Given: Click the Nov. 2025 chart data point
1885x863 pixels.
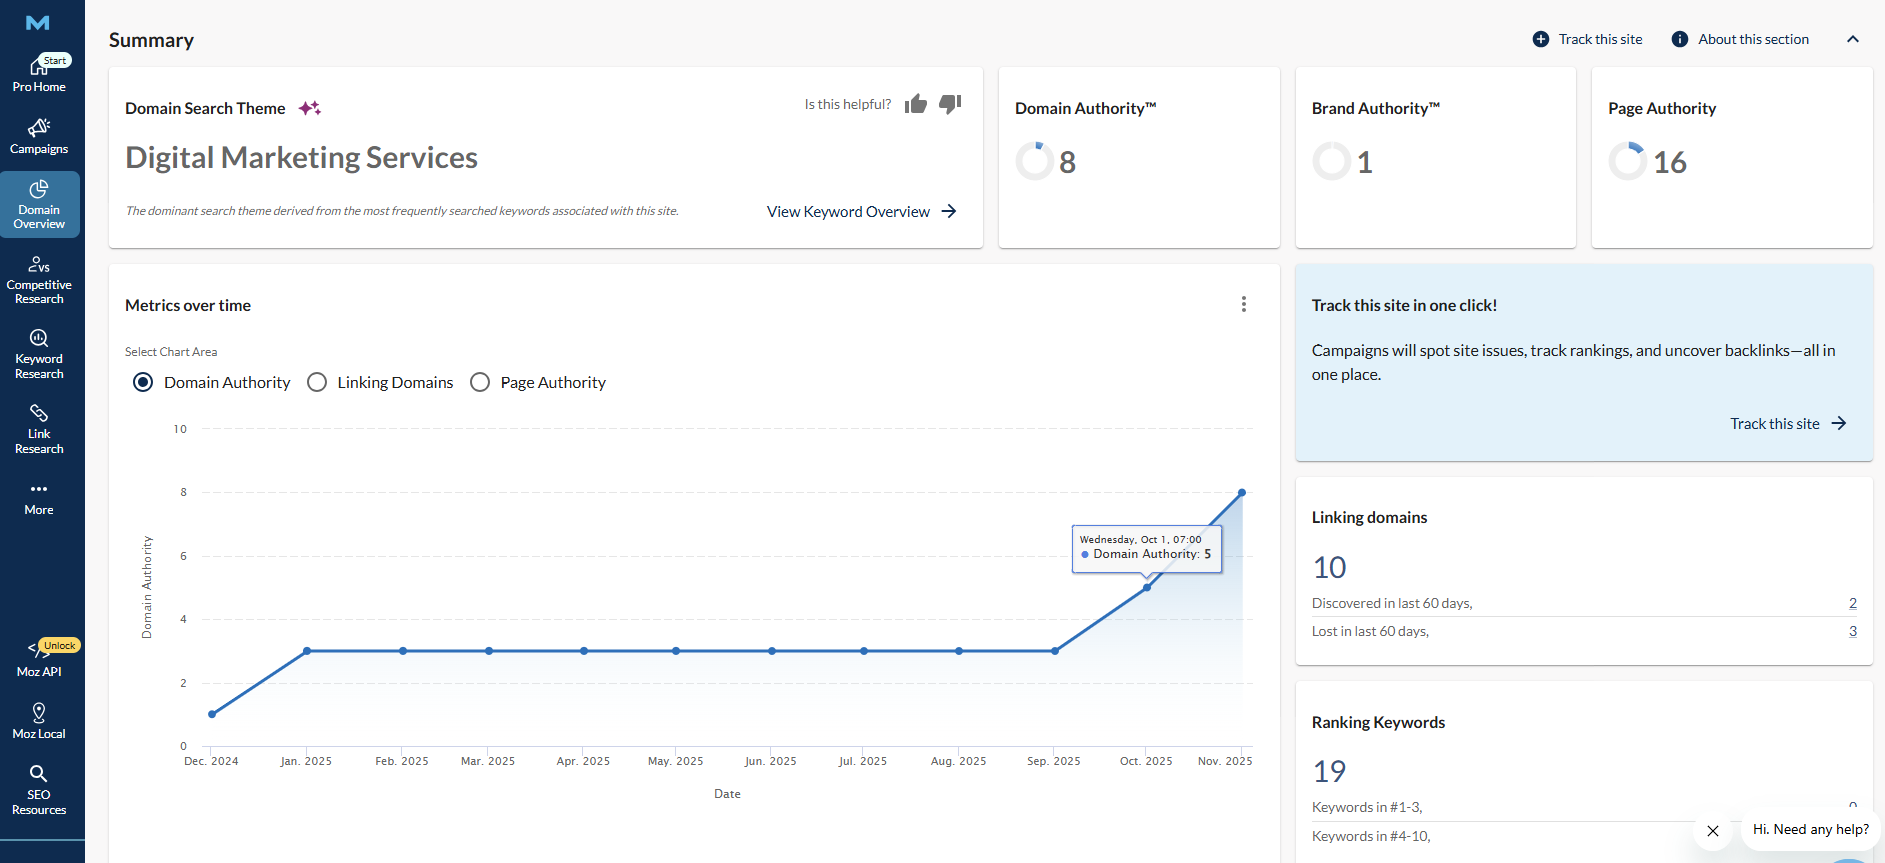Looking at the screenshot, I should (1242, 493).
